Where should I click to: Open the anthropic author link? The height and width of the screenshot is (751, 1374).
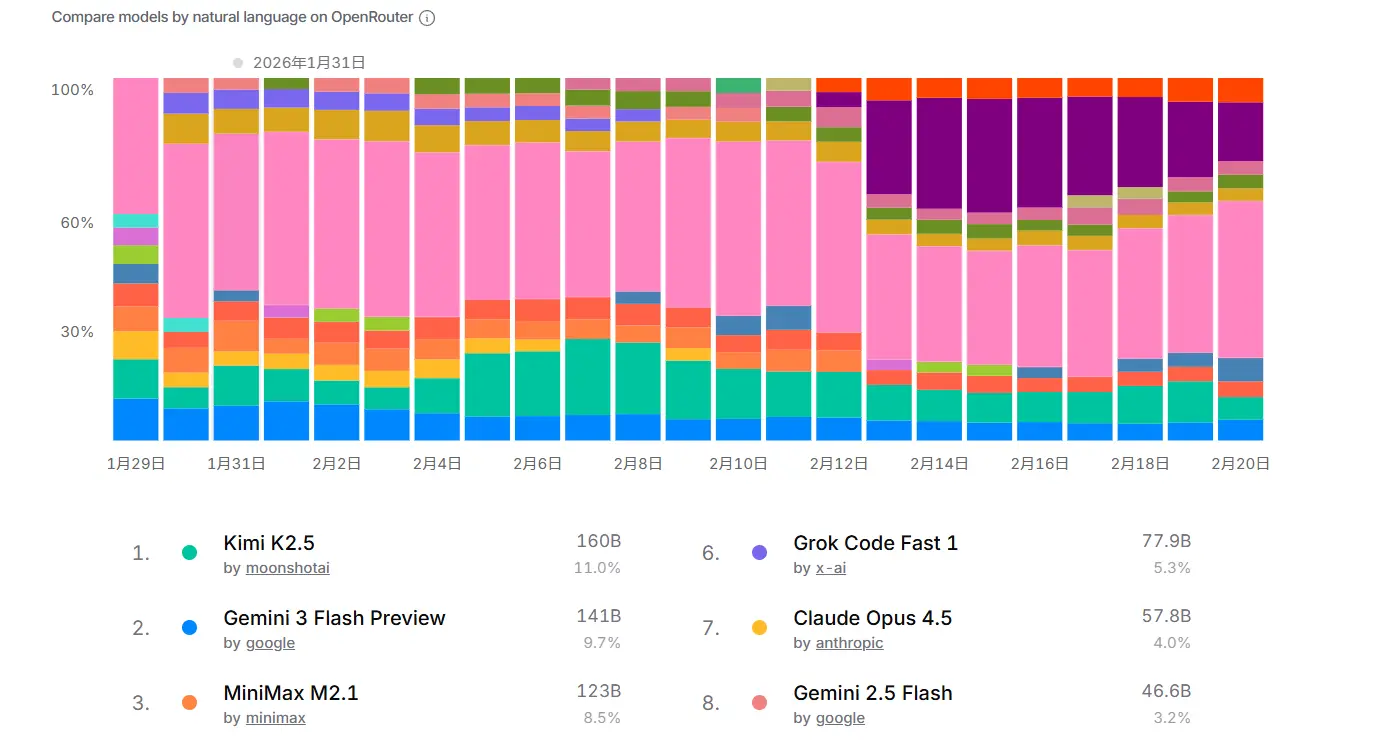849,643
